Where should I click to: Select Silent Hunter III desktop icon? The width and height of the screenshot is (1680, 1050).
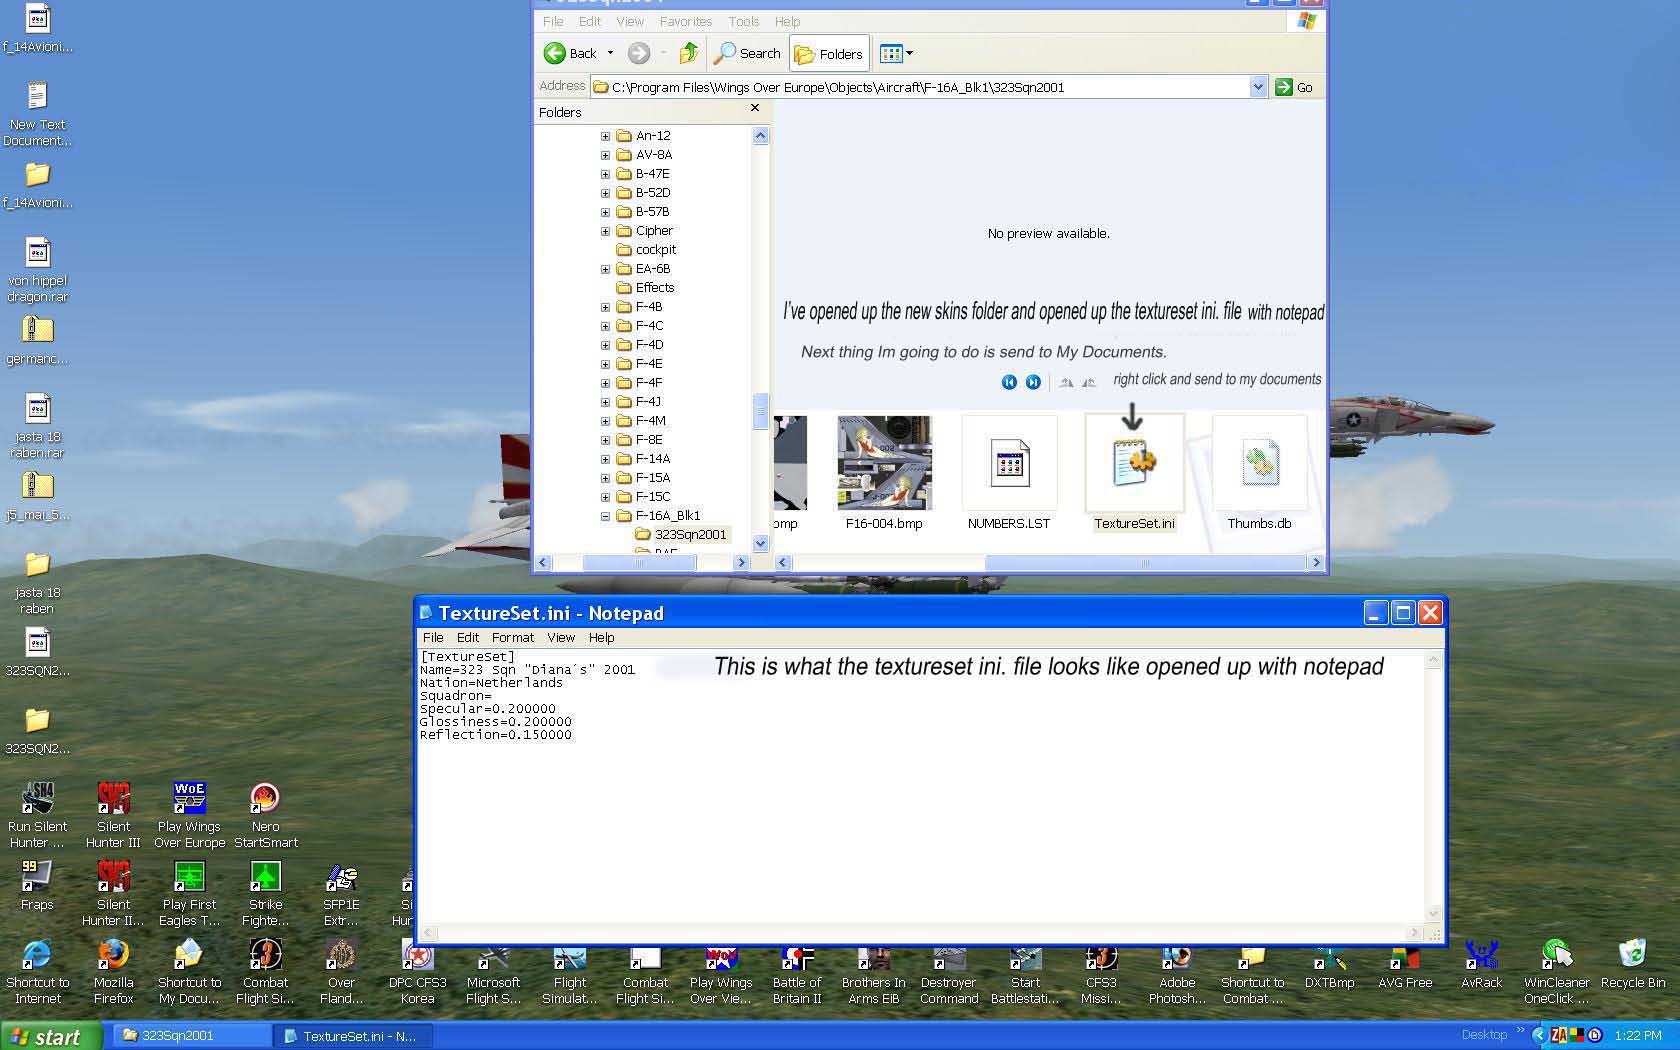click(x=113, y=815)
